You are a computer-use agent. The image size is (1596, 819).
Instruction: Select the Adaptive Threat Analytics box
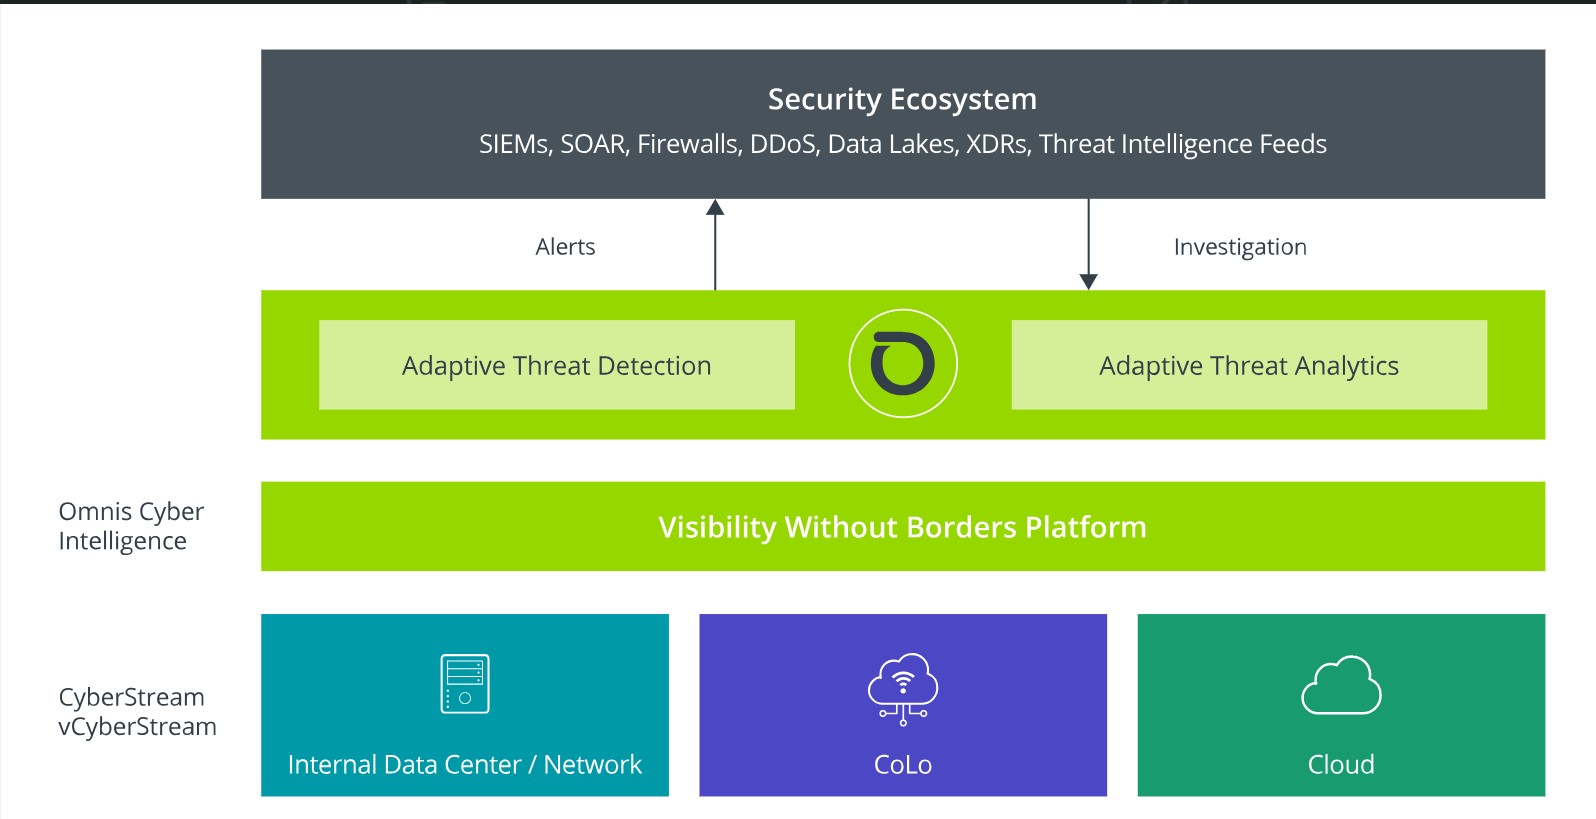point(1249,365)
